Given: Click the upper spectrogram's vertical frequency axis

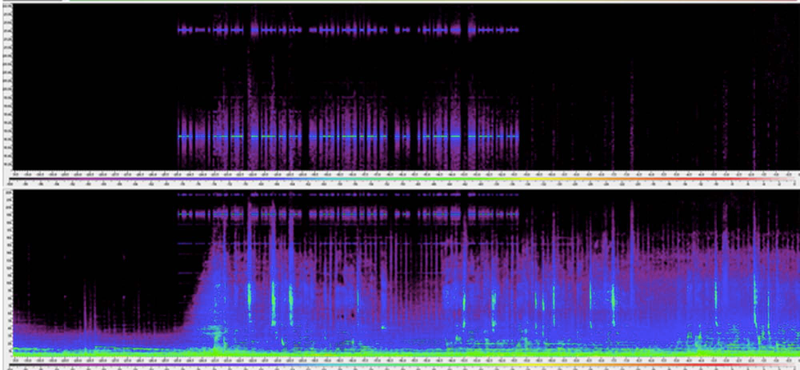Looking at the screenshot, I should click(7, 87).
